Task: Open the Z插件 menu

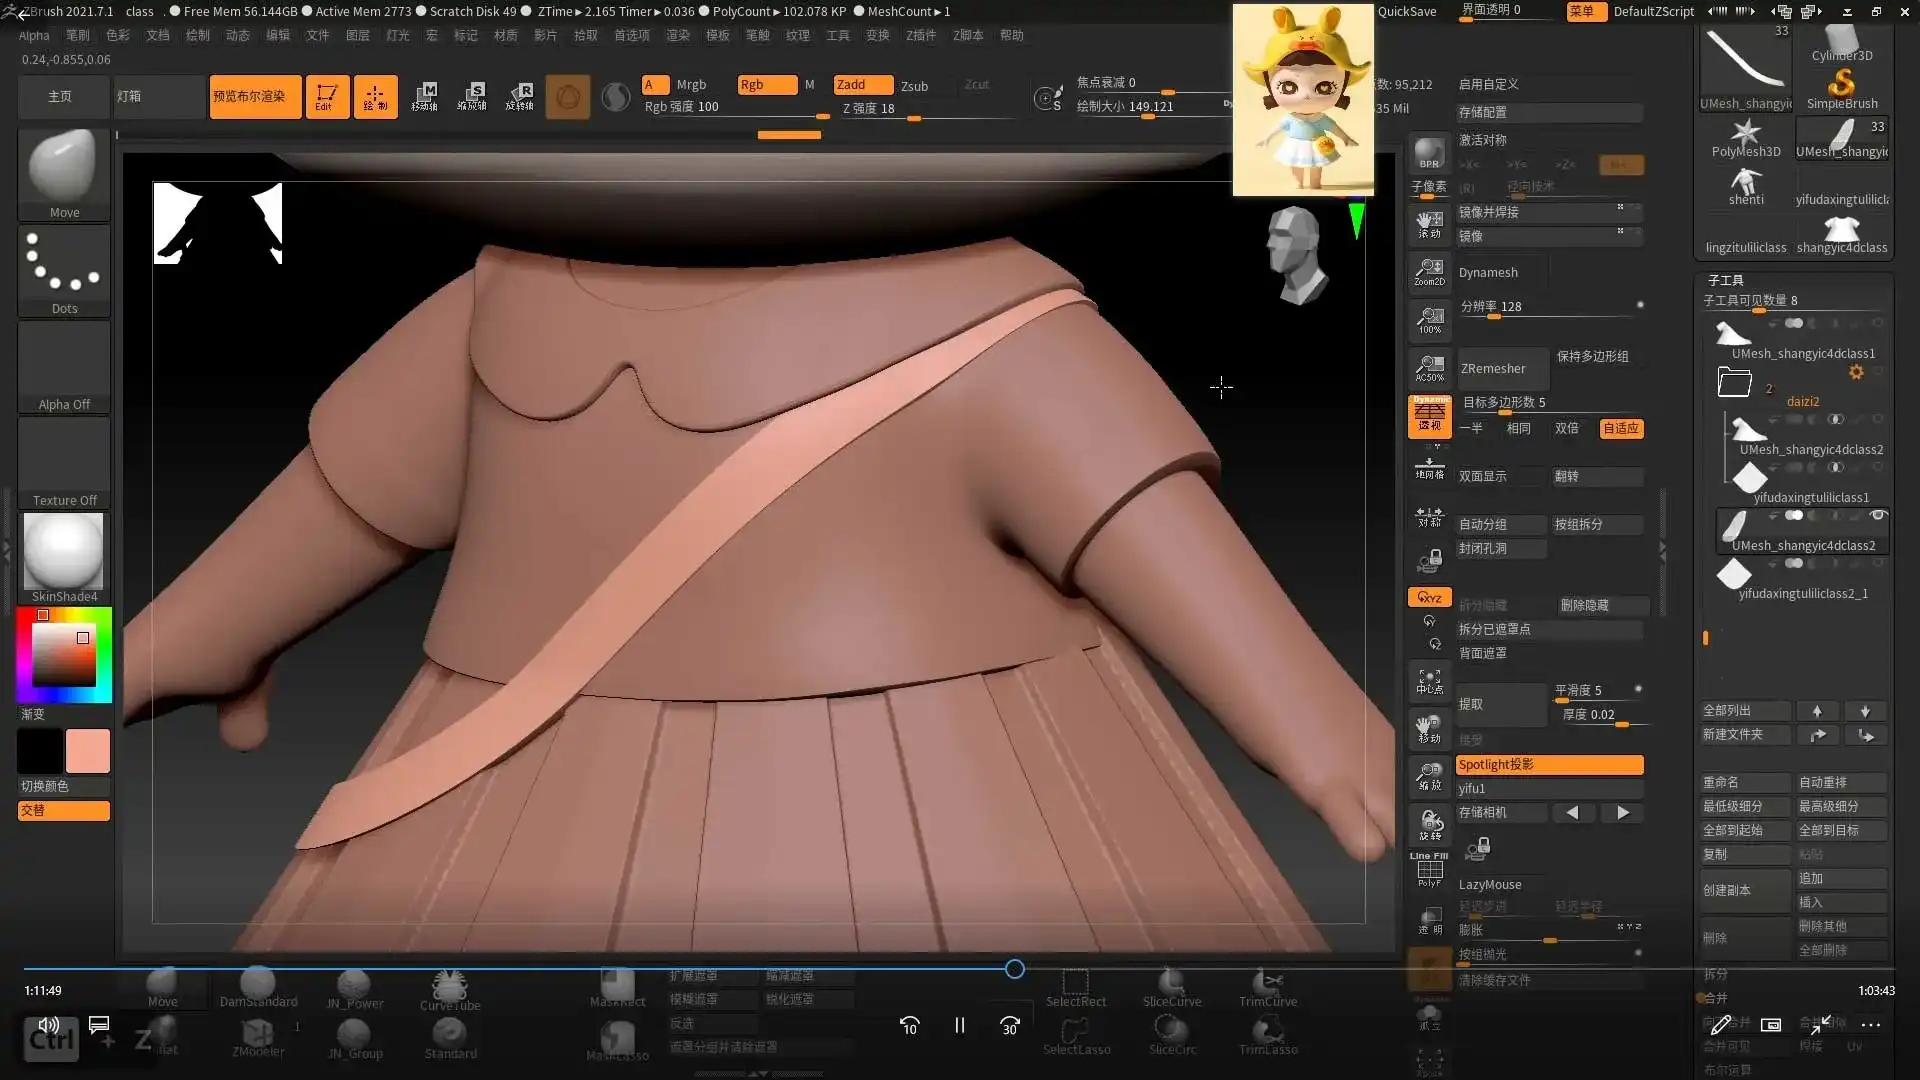Action: (x=920, y=35)
